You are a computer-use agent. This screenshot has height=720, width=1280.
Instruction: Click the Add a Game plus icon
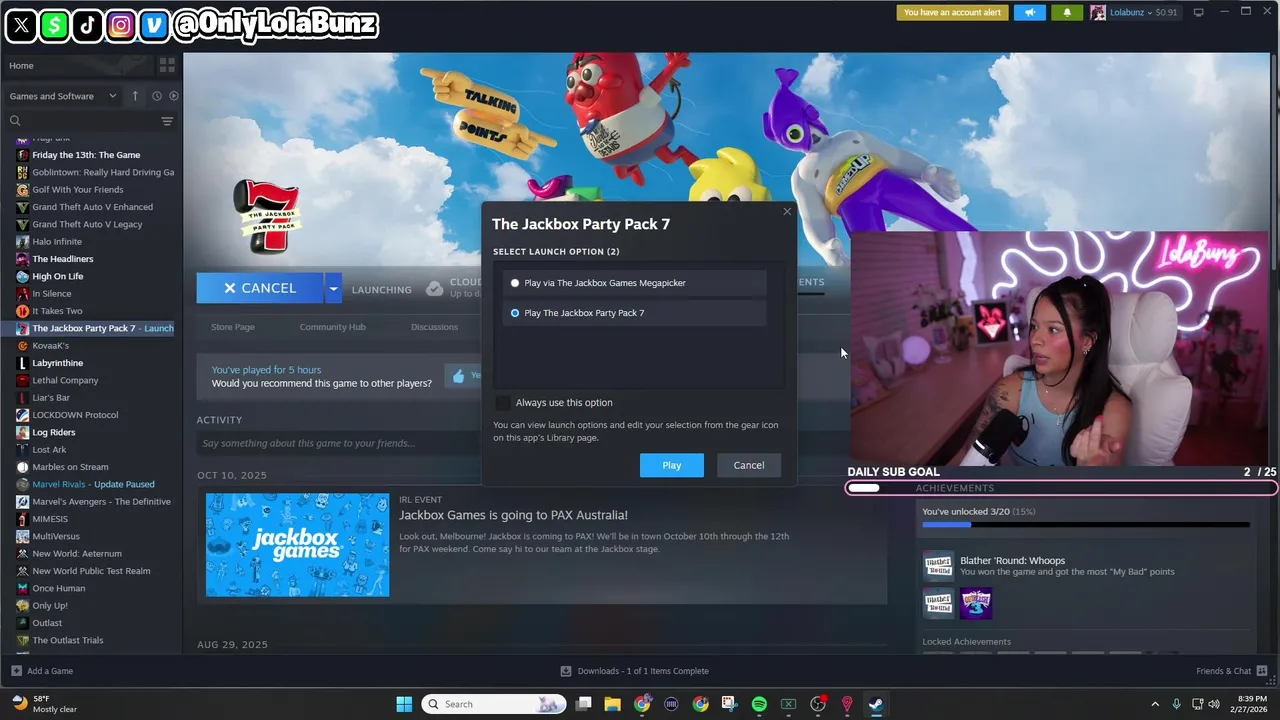point(16,671)
